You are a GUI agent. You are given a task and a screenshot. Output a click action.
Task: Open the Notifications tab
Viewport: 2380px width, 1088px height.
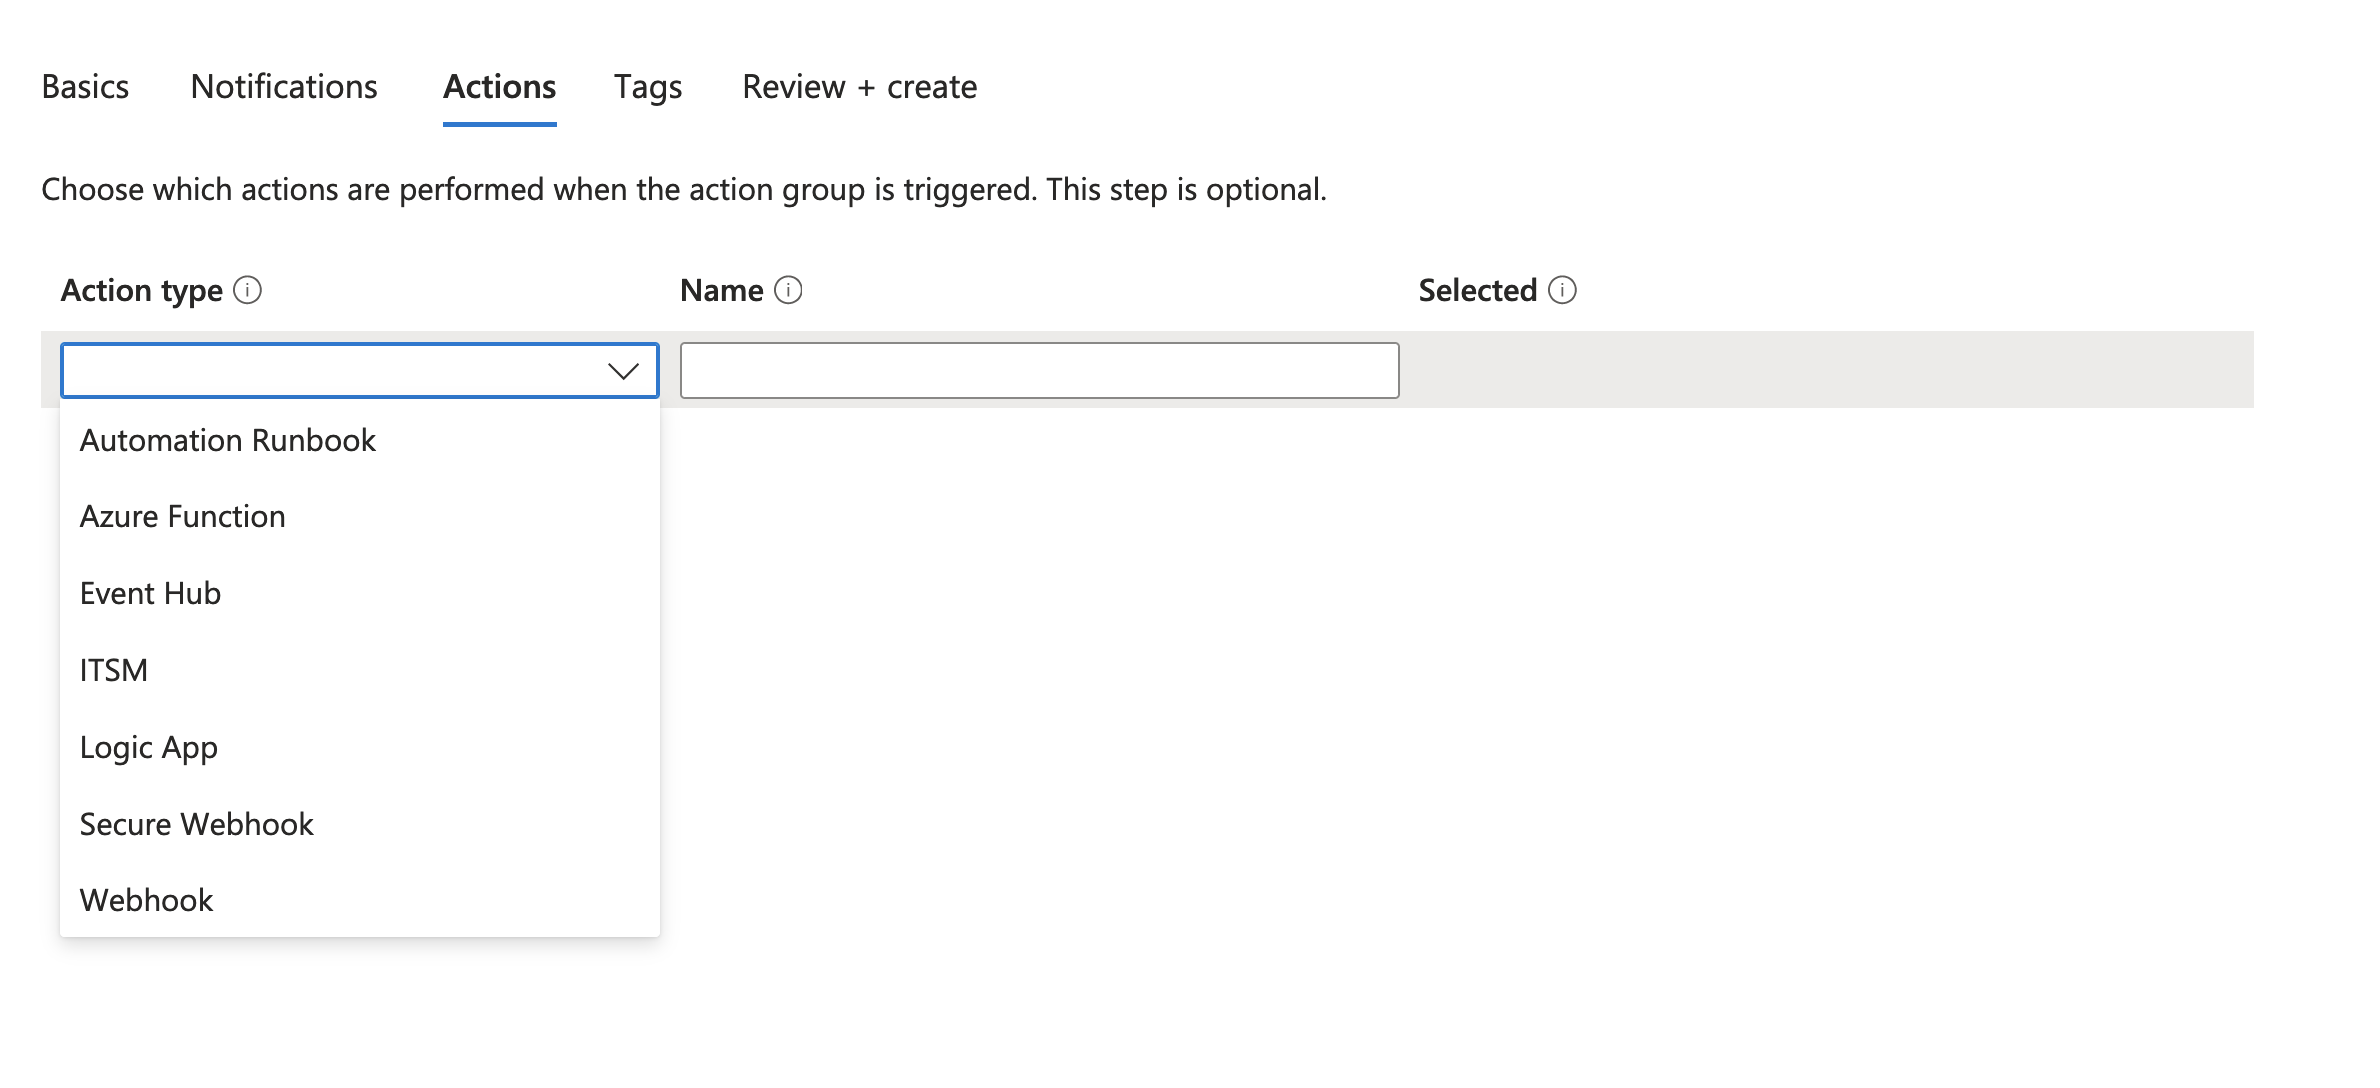coord(284,87)
